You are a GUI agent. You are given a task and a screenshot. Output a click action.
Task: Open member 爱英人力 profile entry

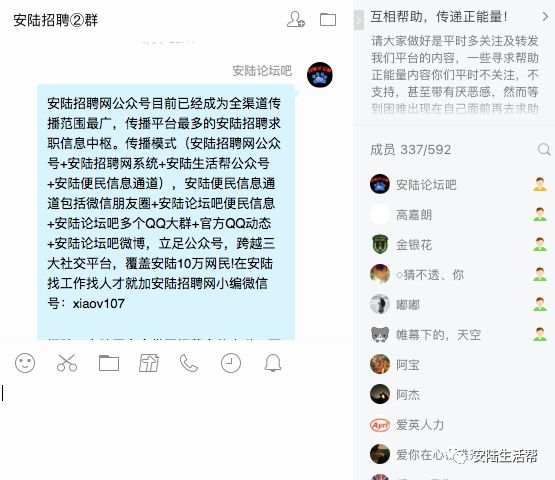tap(459, 424)
